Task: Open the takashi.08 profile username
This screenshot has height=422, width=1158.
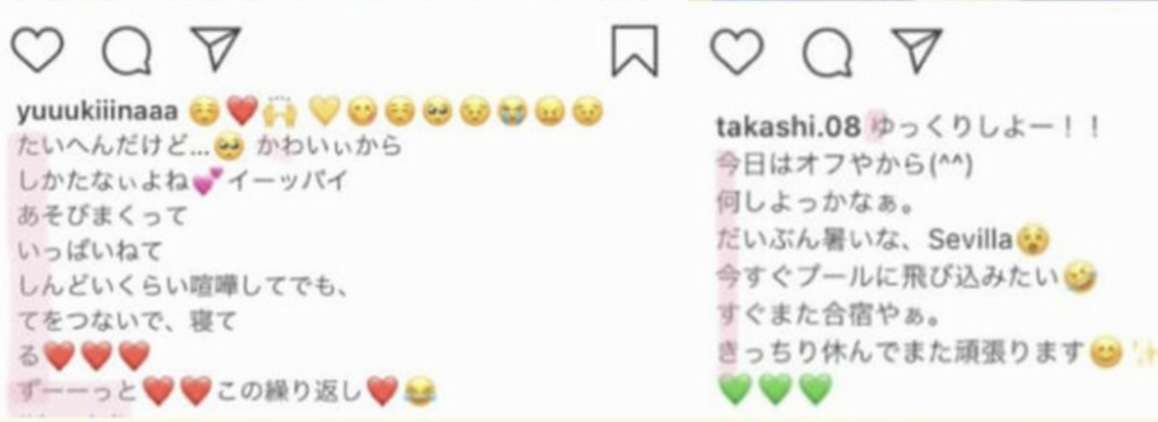Action: (x=789, y=127)
